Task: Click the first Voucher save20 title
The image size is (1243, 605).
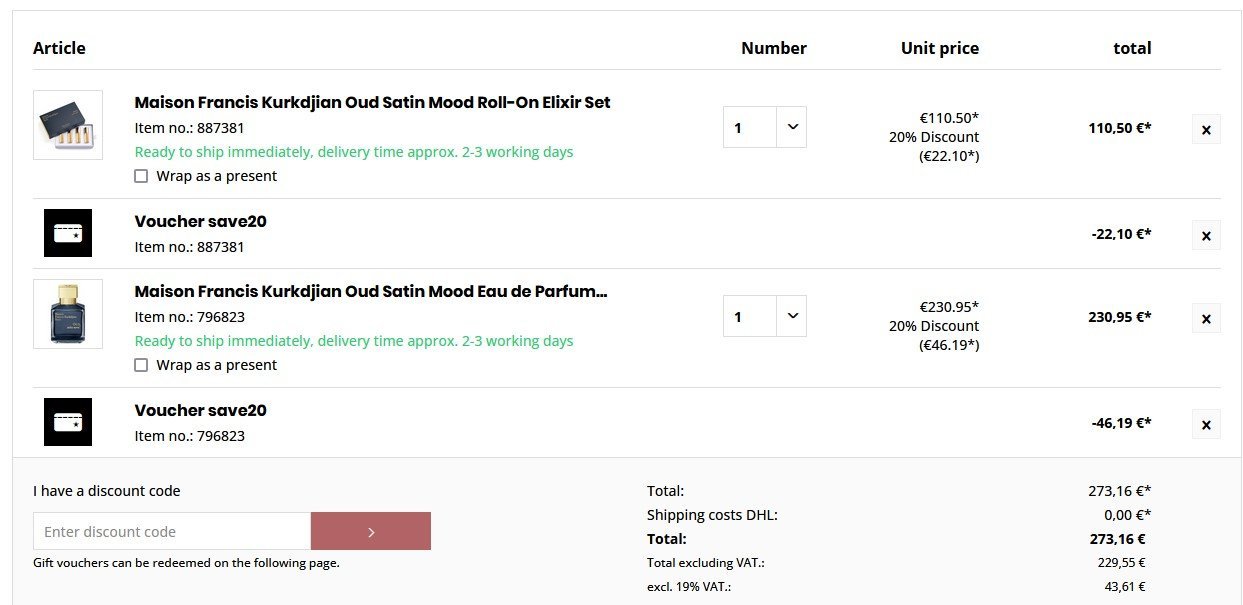Action: click(200, 221)
